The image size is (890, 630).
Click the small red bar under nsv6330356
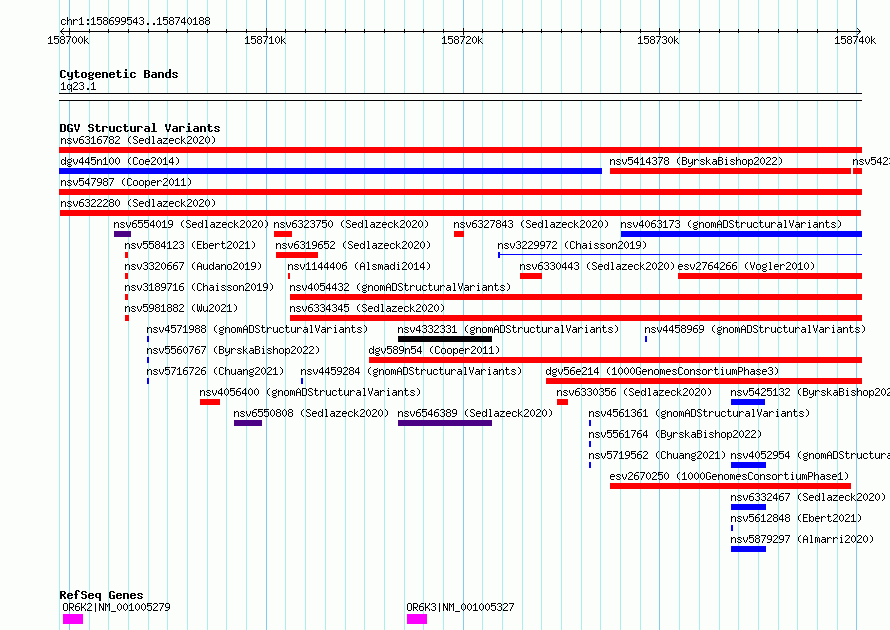pos(562,402)
